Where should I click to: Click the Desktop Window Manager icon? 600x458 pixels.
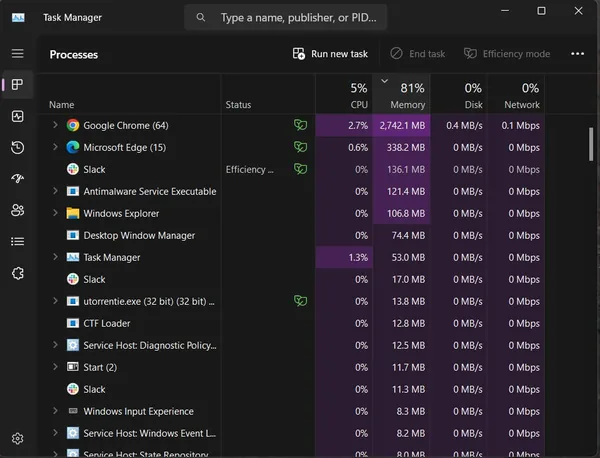[x=73, y=235]
